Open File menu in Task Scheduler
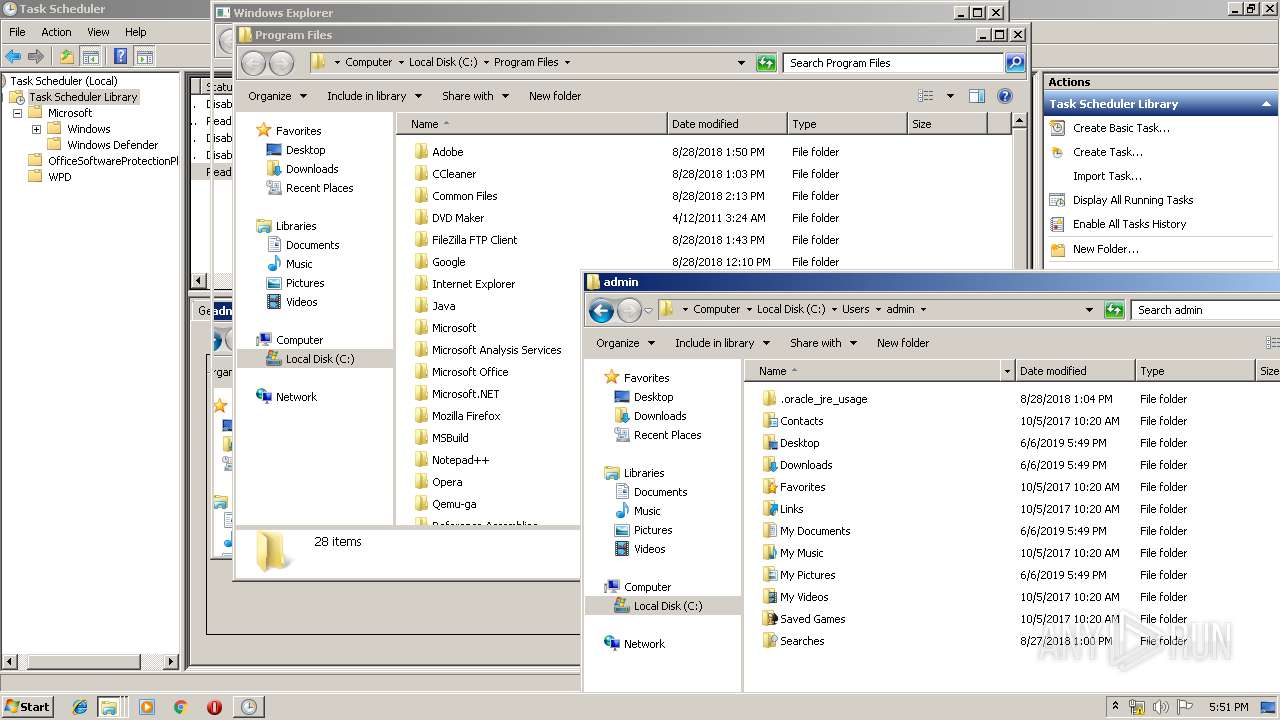This screenshot has width=1280, height=720. [17, 32]
